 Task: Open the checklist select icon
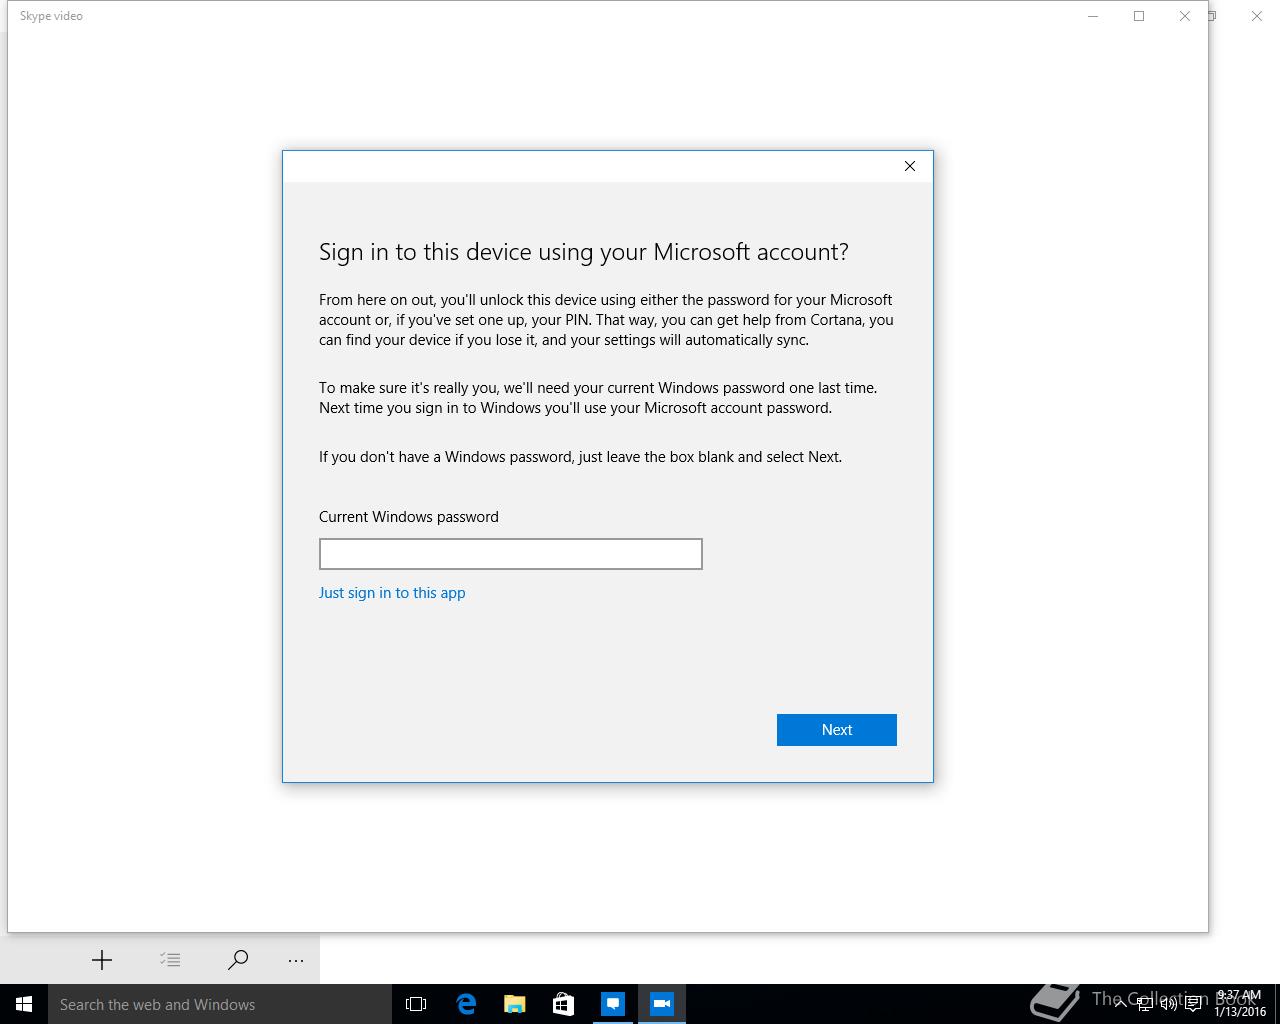170,960
